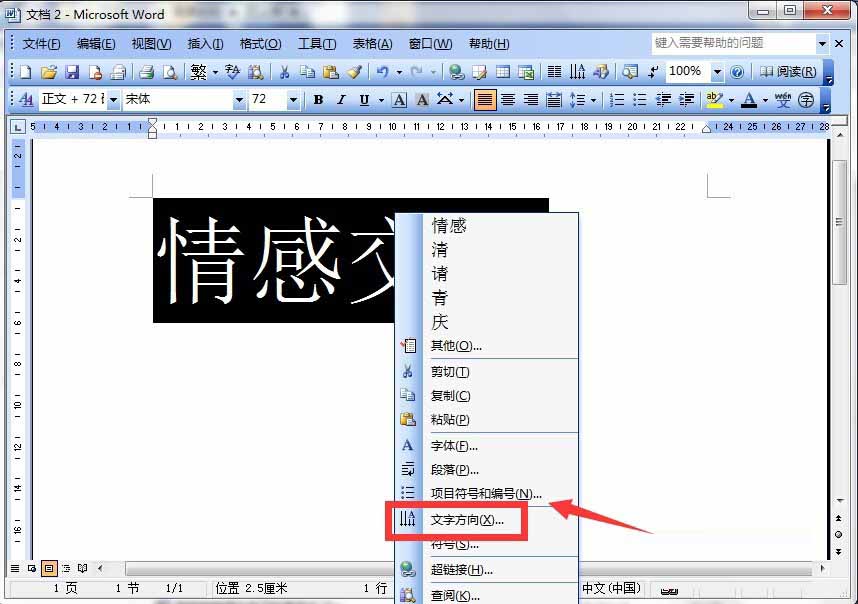Screen dimensions: 858x604
Task: Save the document with floppy icon
Action: (72, 72)
